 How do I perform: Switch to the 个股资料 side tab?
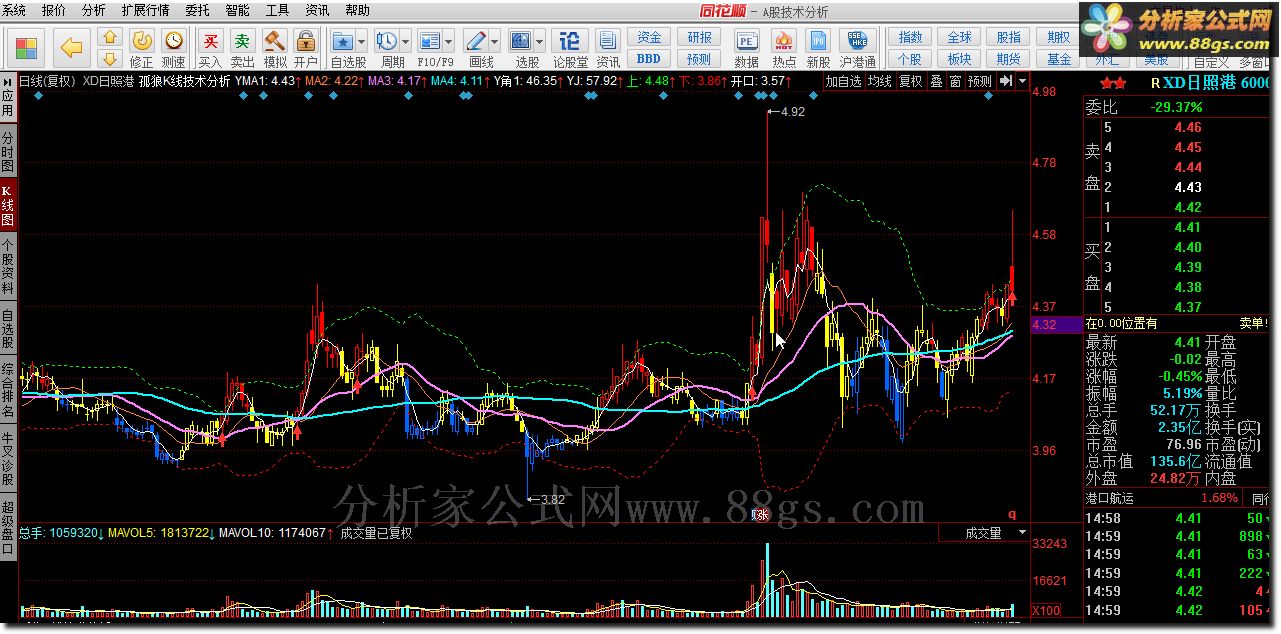(x=8, y=265)
